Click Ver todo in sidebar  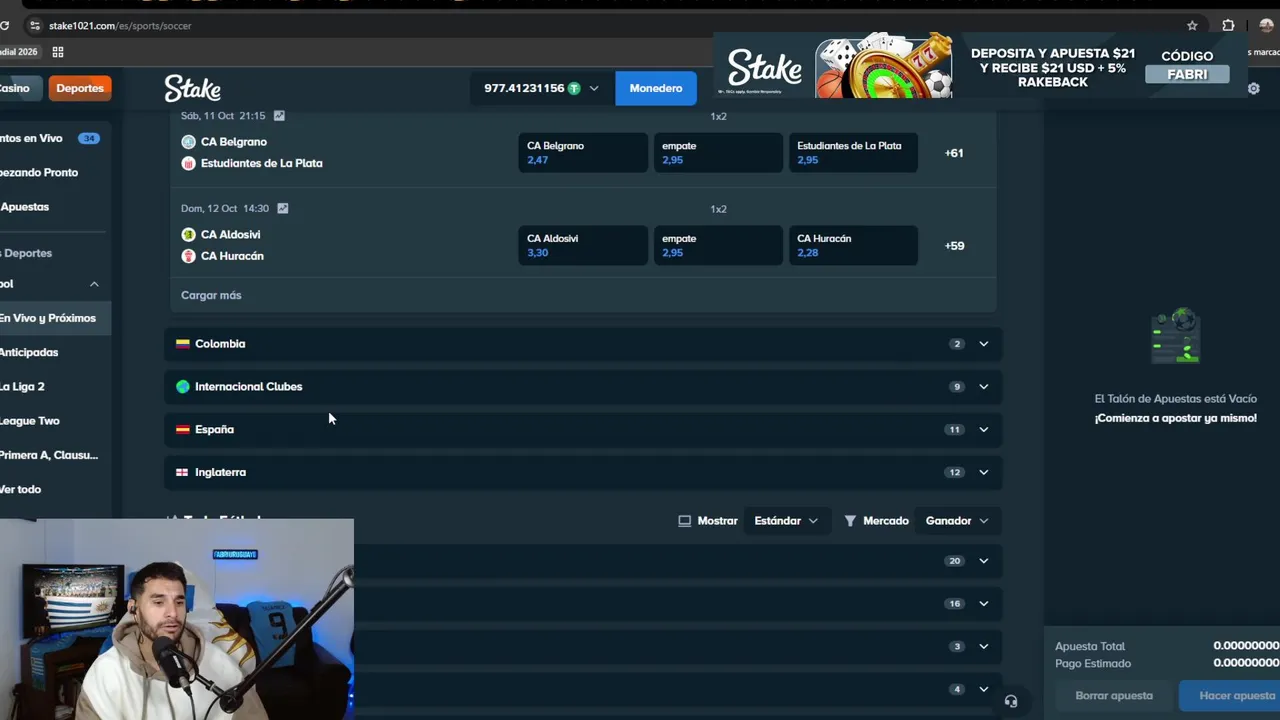[55, 489]
